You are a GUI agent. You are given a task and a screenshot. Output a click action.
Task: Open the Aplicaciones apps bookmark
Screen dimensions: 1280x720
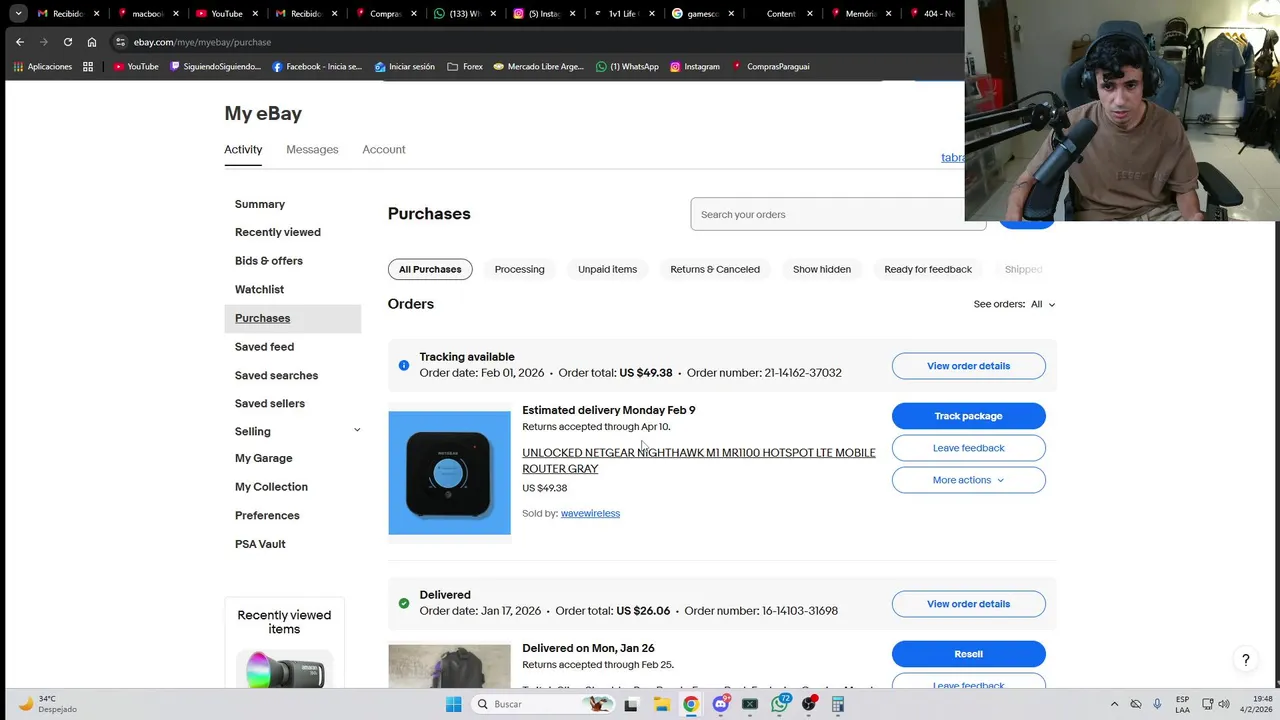[43, 67]
